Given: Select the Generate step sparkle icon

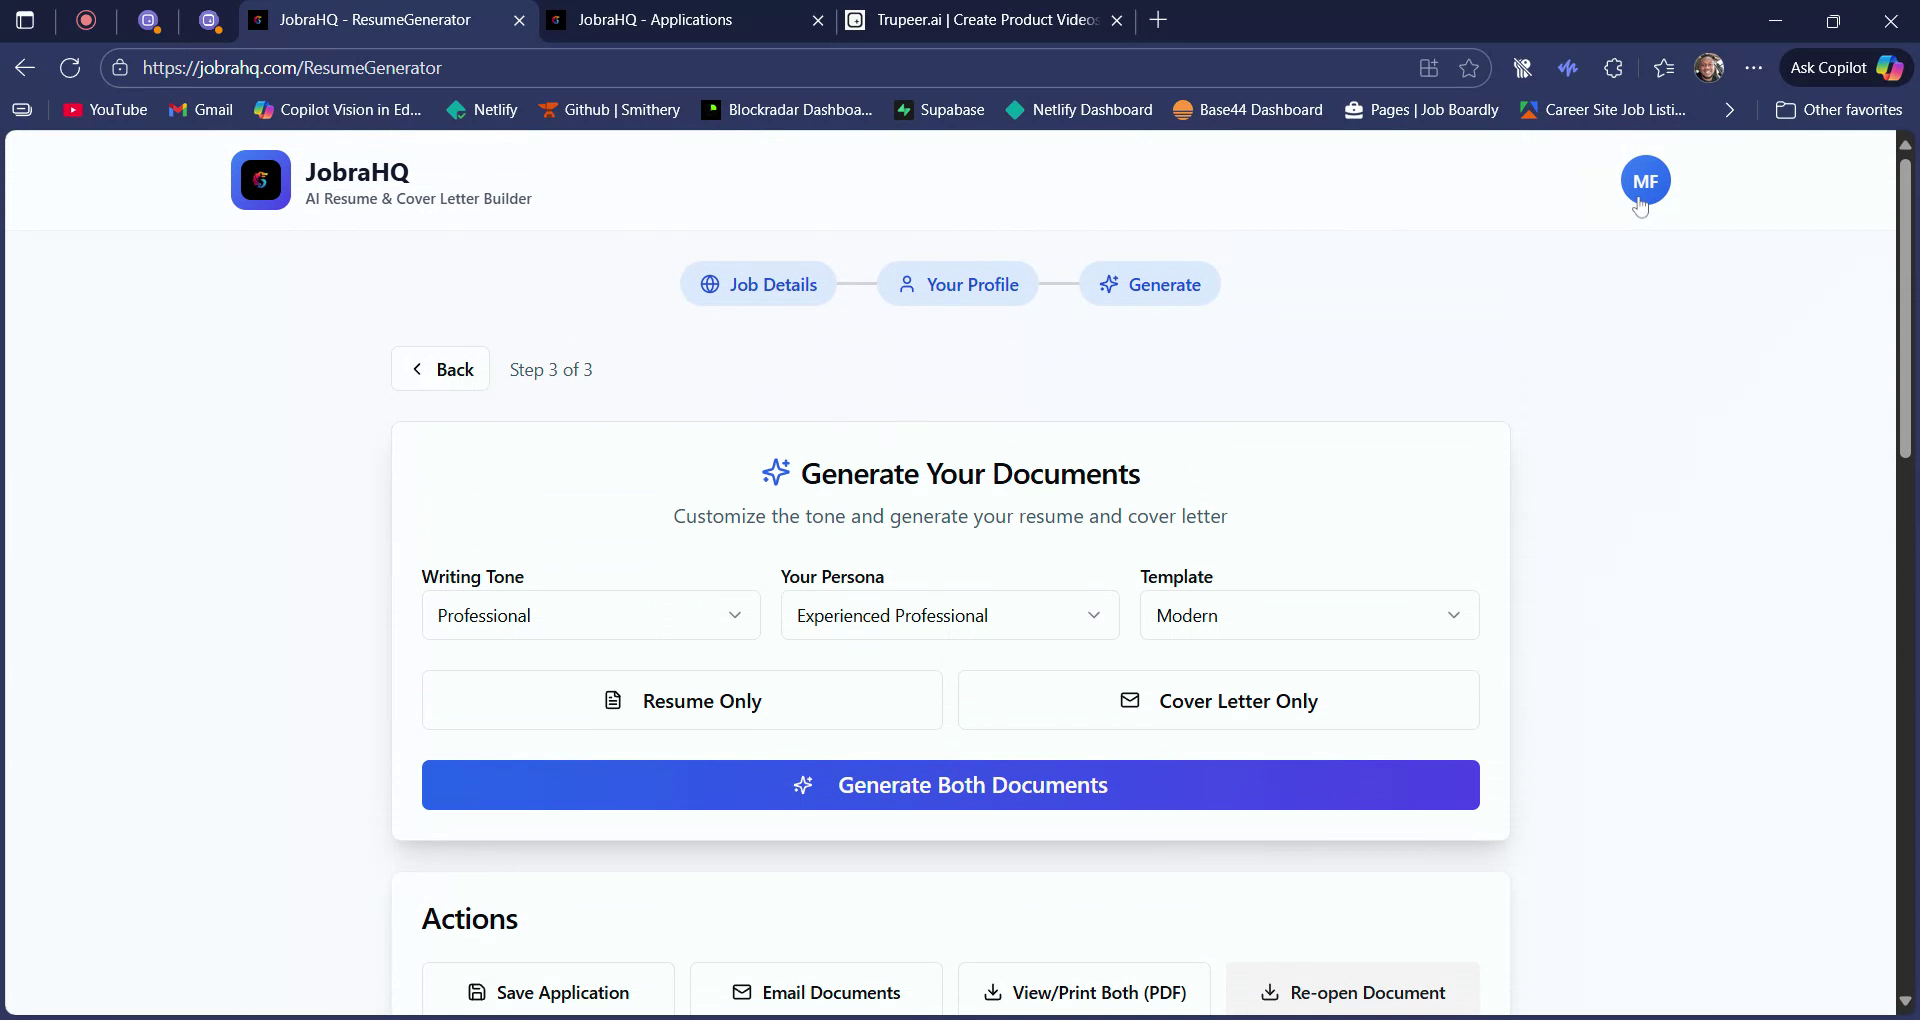Looking at the screenshot, I should coord(1110,284).
